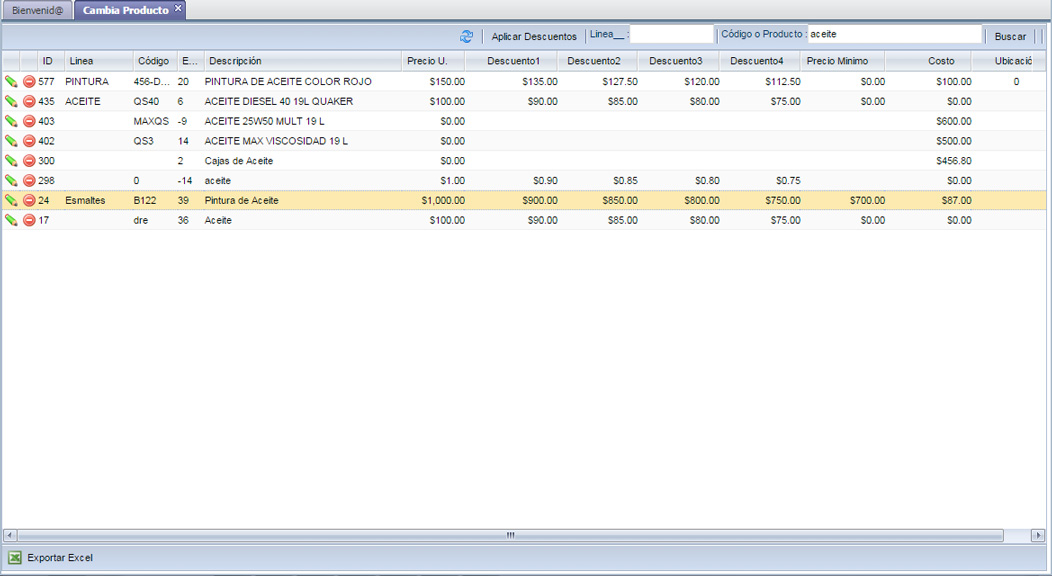Click the horizontal scrollbar right arrow

(1037, 536)
